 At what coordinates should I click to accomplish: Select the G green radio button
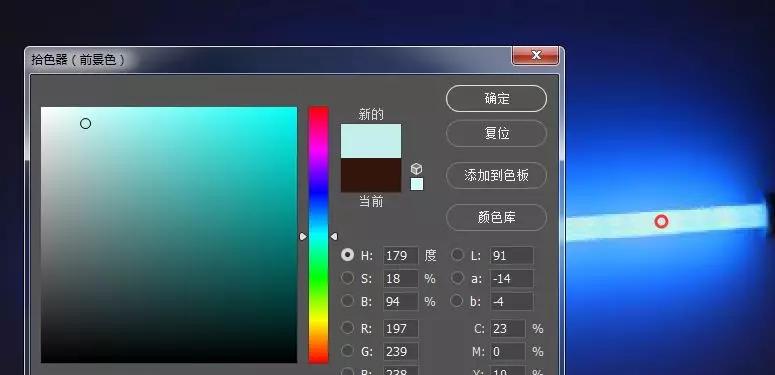[x=347, y=351]
